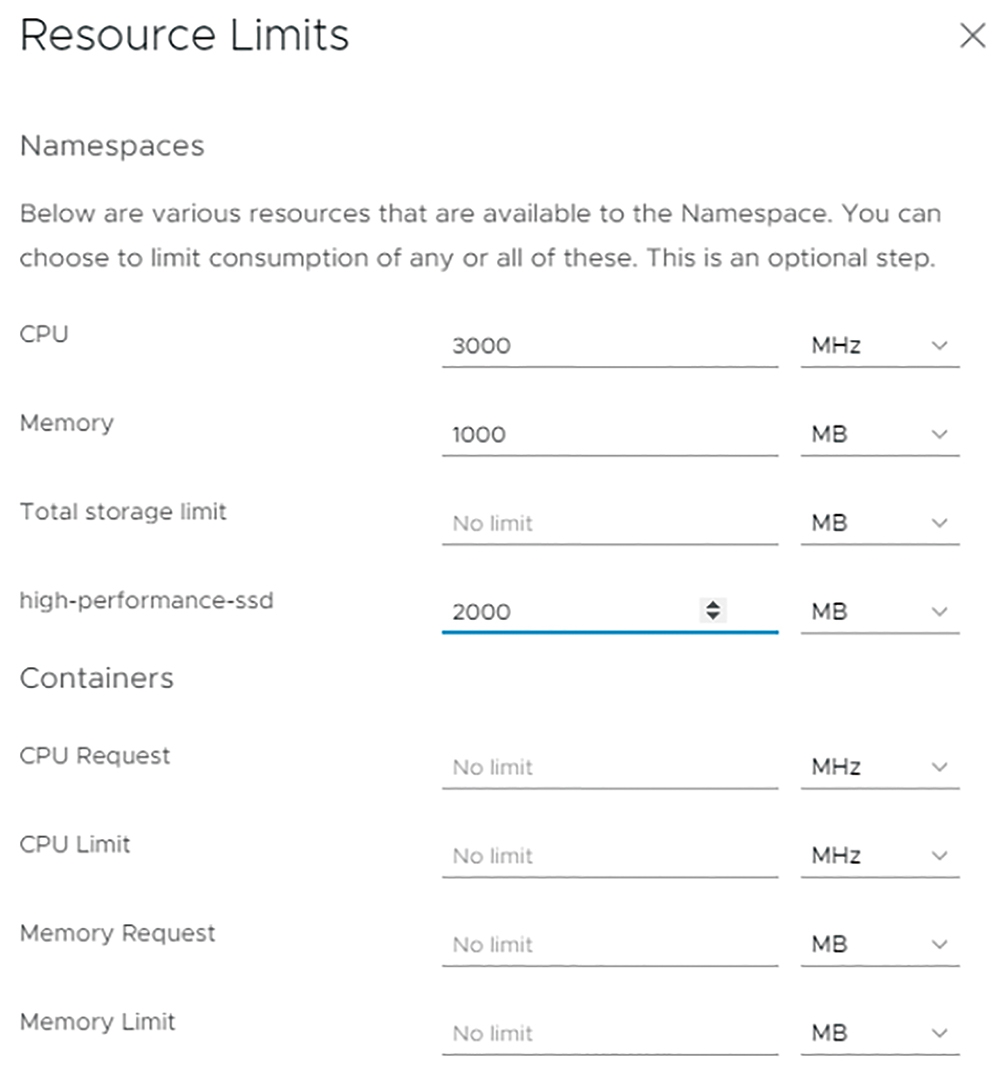Click the chevron arrow beside Memory MB unit
This screenshot has width=1000, height=1078.
[939, 434]
